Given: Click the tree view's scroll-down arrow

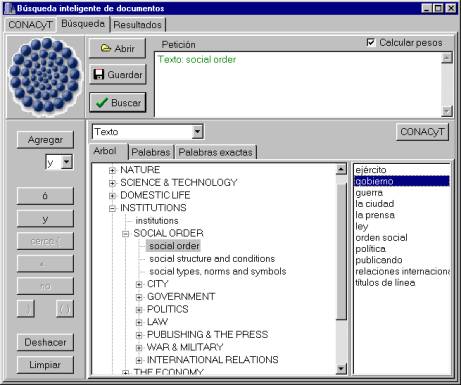Looking at the screenshot, I should coord(341,368).
